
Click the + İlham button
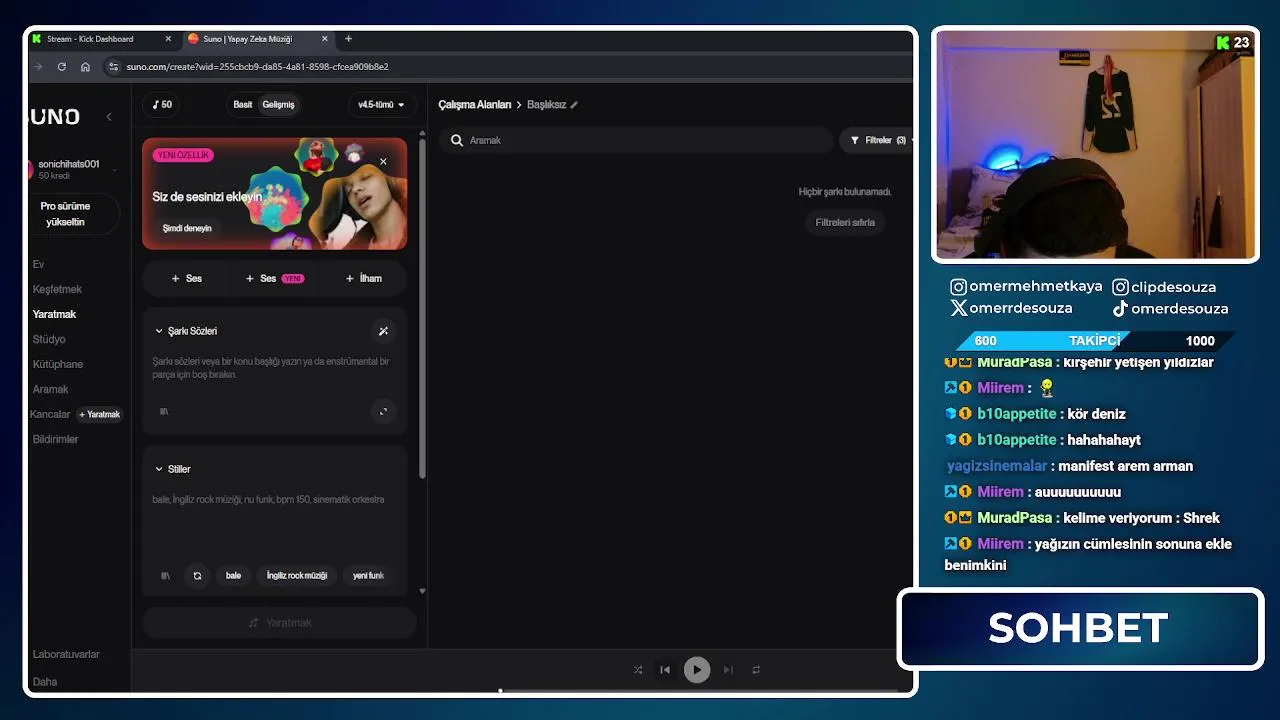pyautogui.click(x=363, y=278)
